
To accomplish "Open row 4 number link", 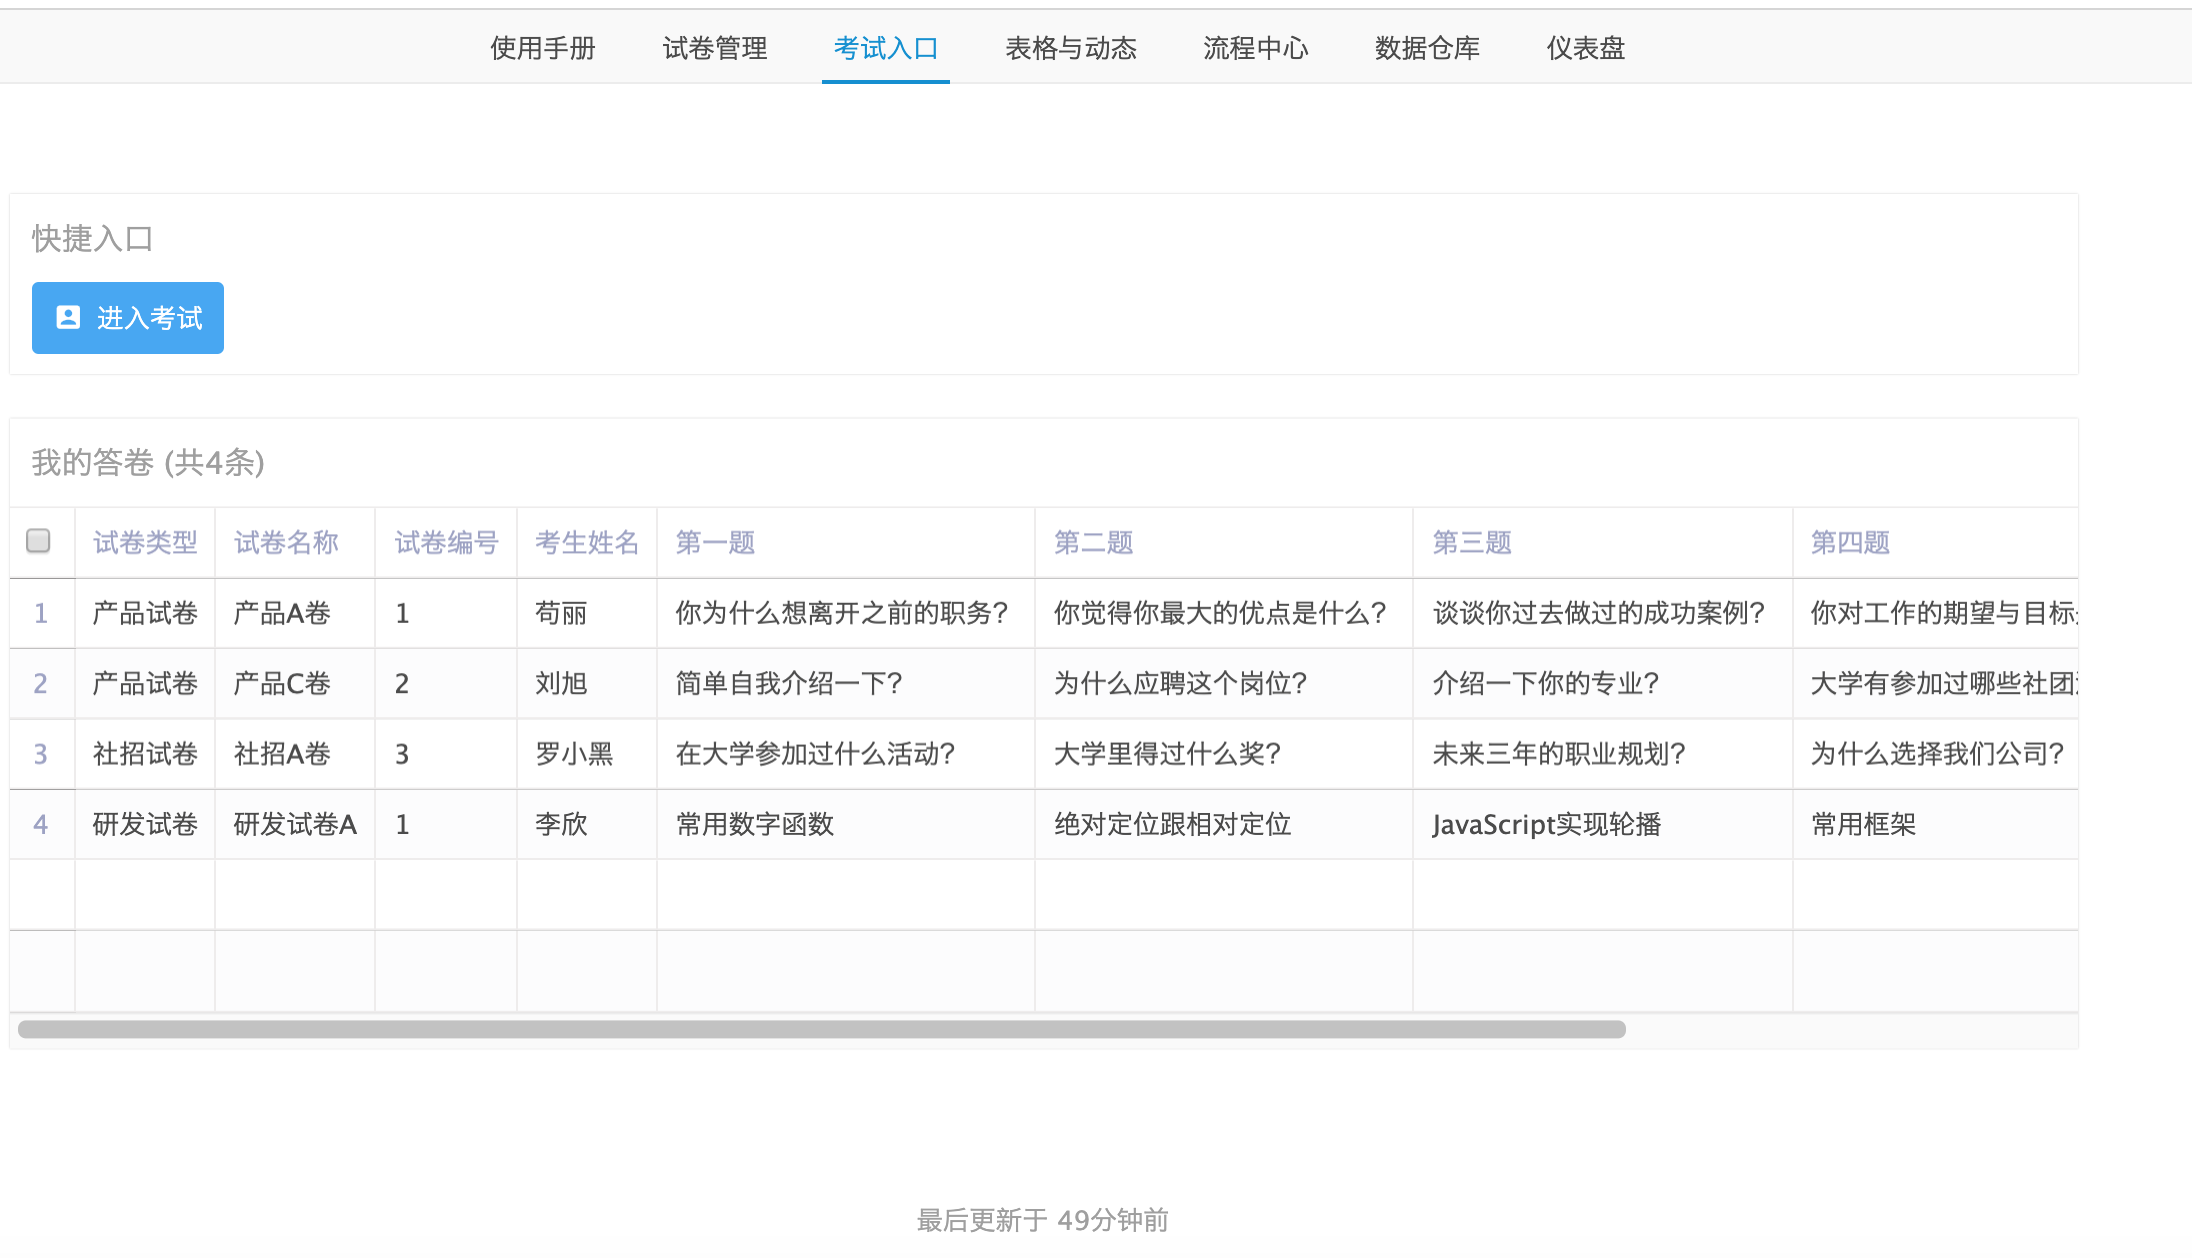I will [x=41, y=824].
